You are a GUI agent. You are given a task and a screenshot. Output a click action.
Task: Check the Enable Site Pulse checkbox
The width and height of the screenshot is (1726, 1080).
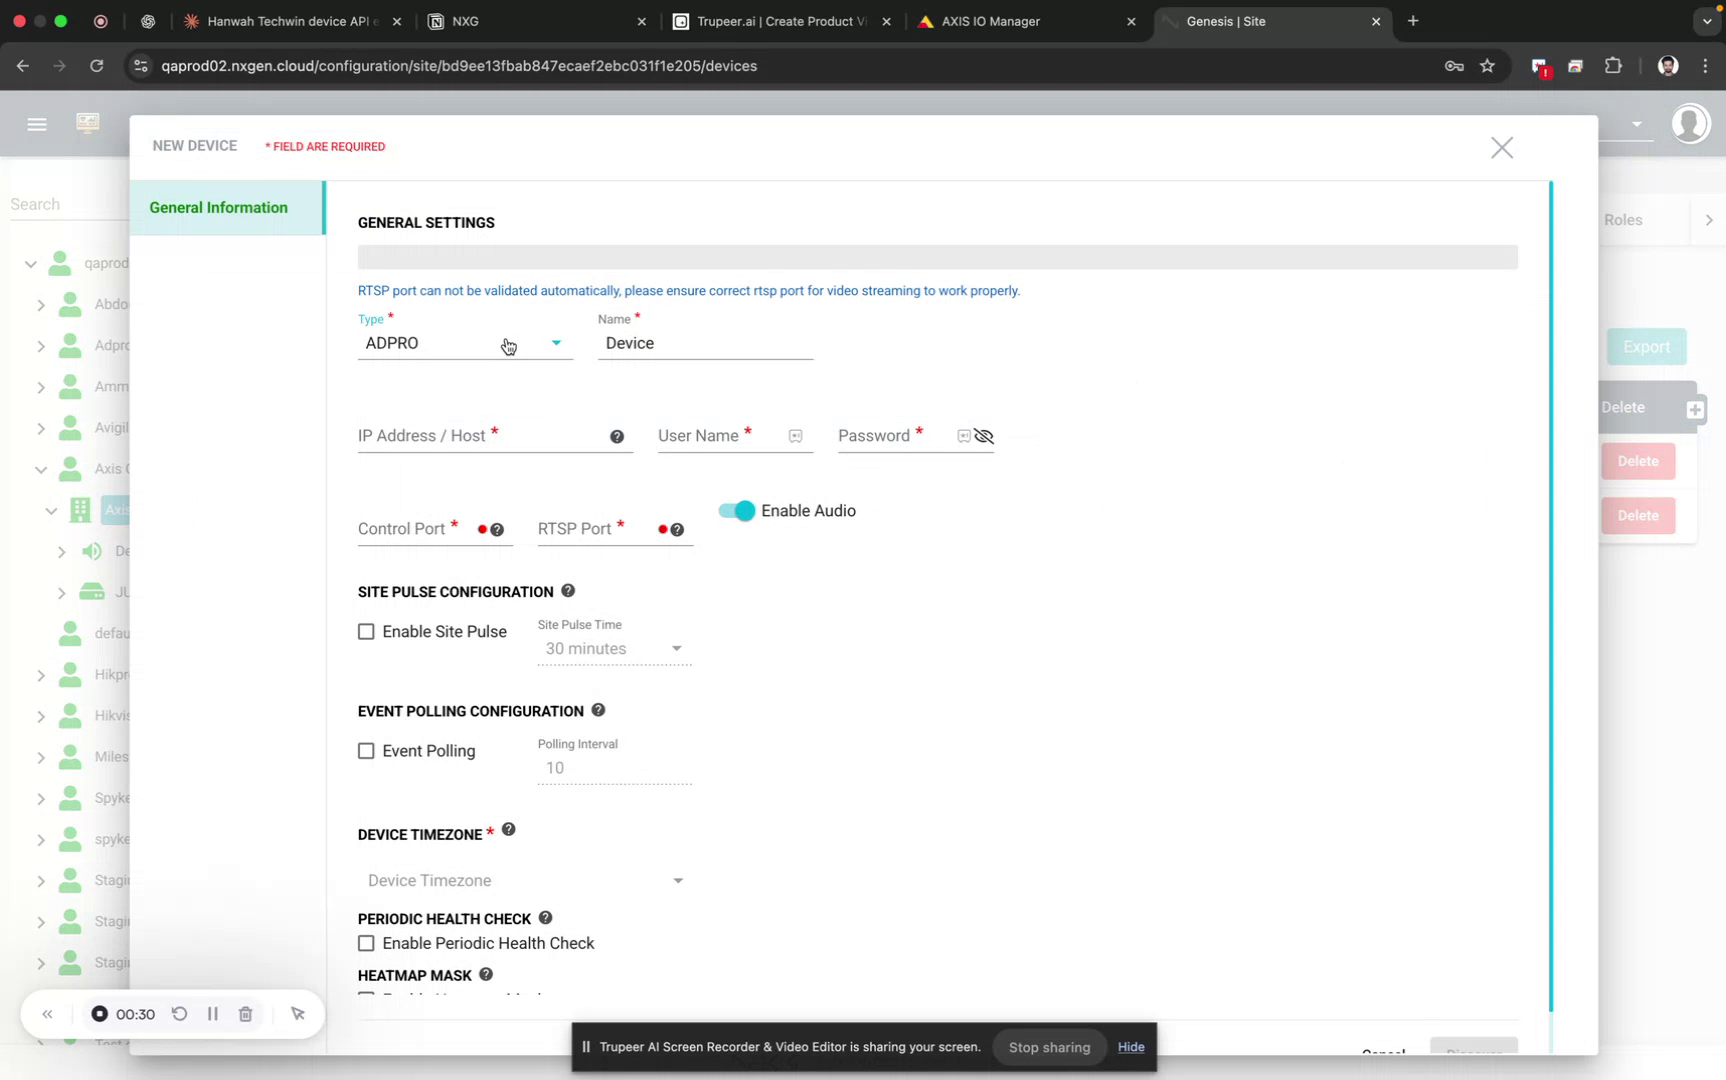[366, 631]
